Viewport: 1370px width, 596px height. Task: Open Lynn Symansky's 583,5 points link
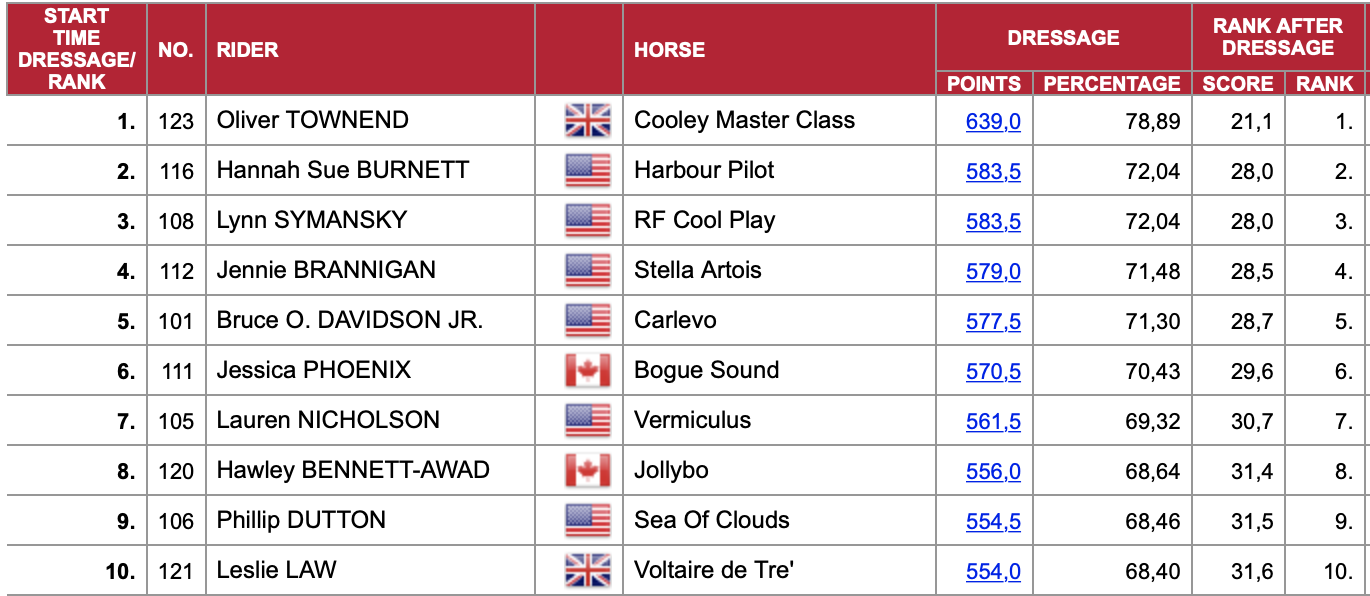pyautogui.click(x=993, y=222)
